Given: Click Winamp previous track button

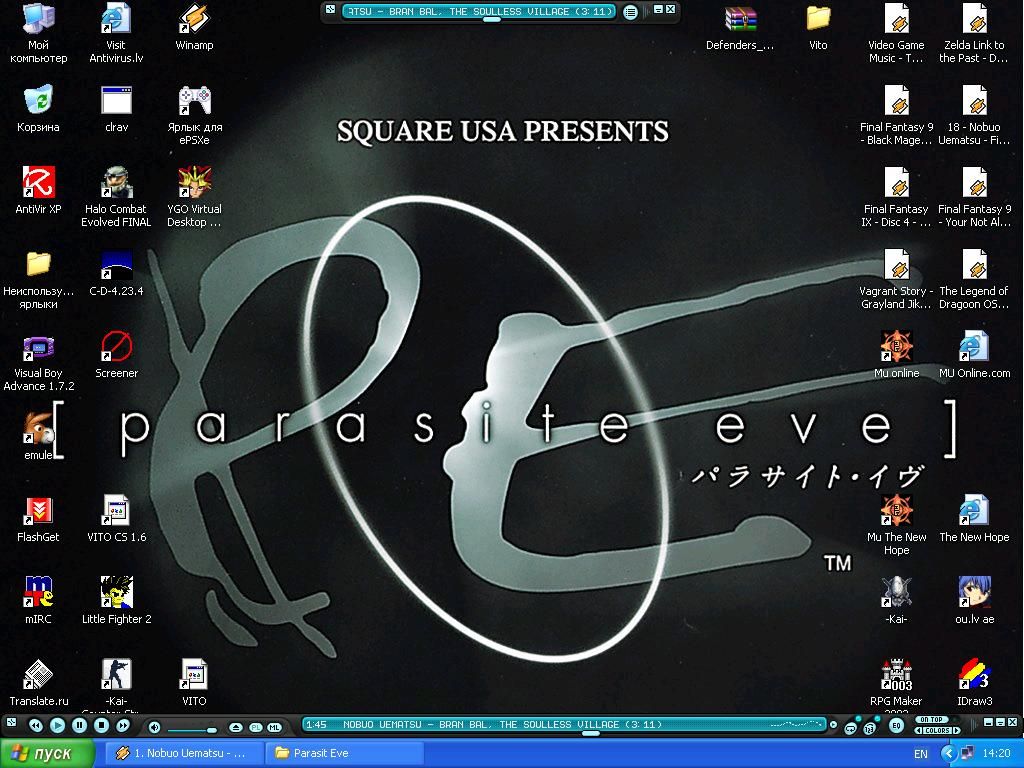Looking at the screenshot, I should 36,726.
